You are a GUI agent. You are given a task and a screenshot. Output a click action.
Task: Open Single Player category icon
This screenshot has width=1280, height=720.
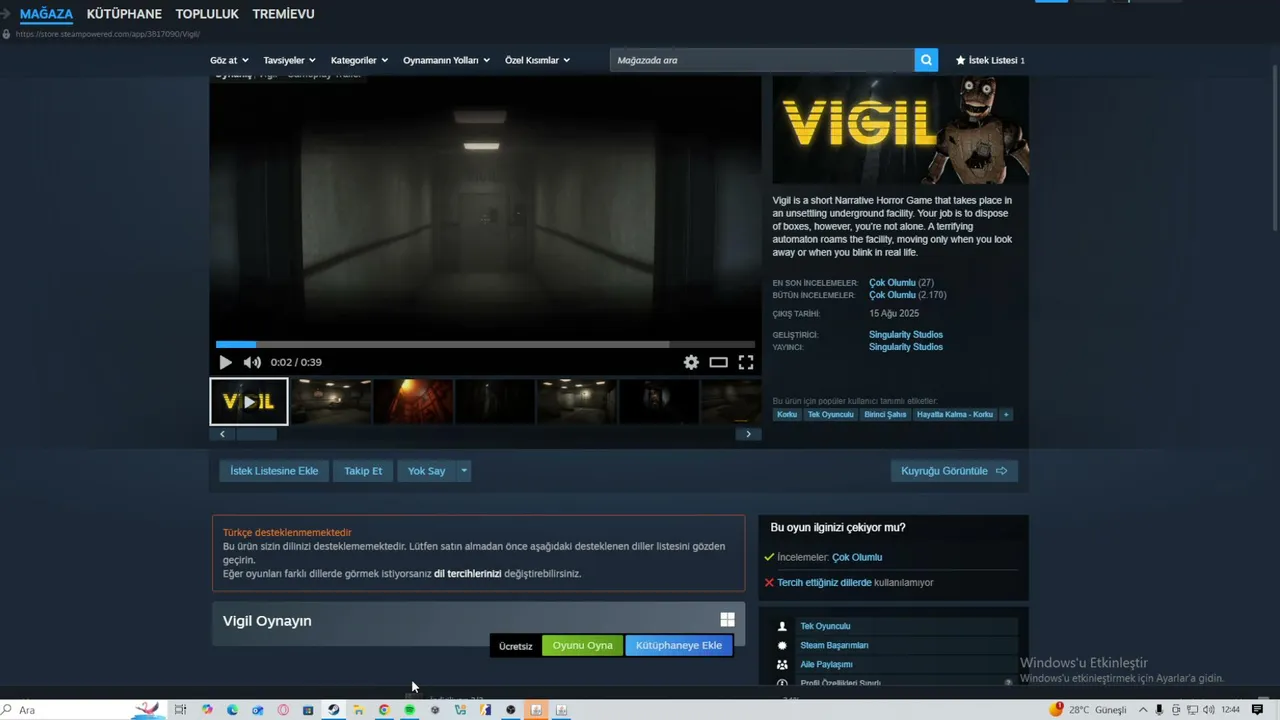pos(782,626)
